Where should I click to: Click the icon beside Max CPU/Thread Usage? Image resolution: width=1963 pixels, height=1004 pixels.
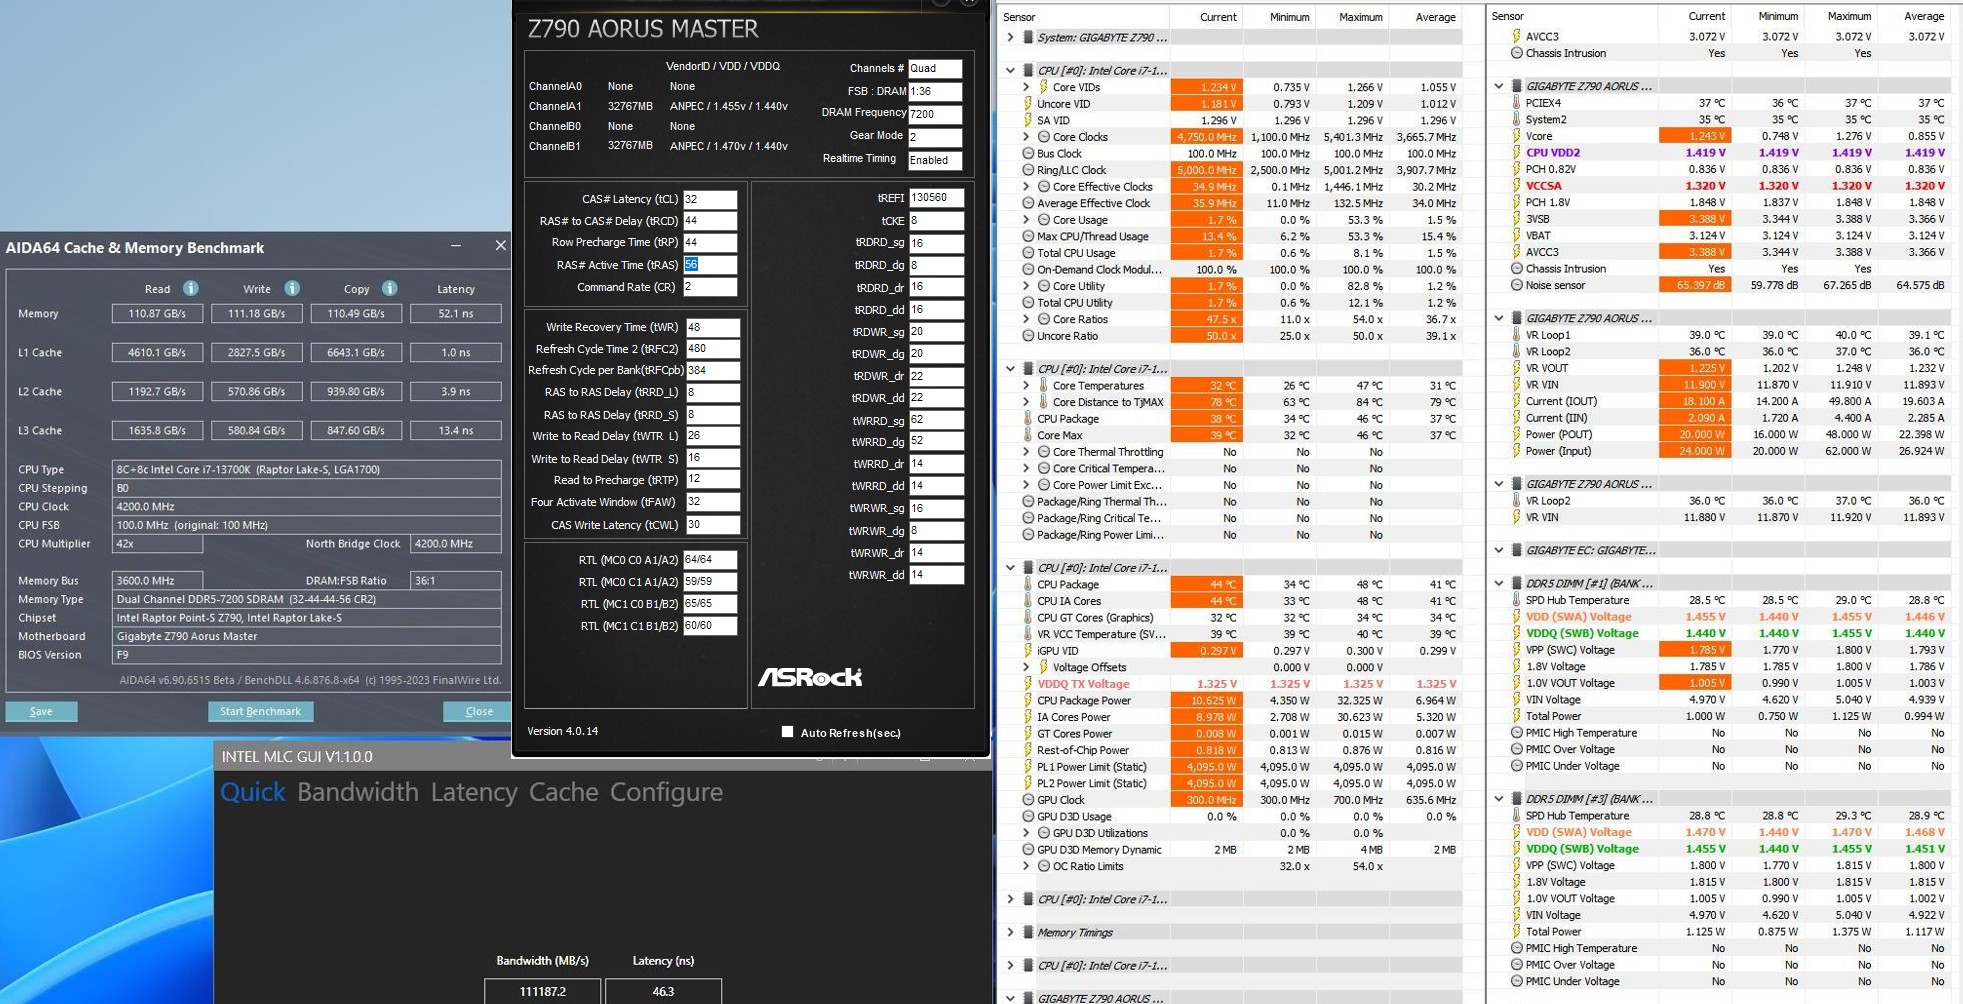coord(1027,236)
